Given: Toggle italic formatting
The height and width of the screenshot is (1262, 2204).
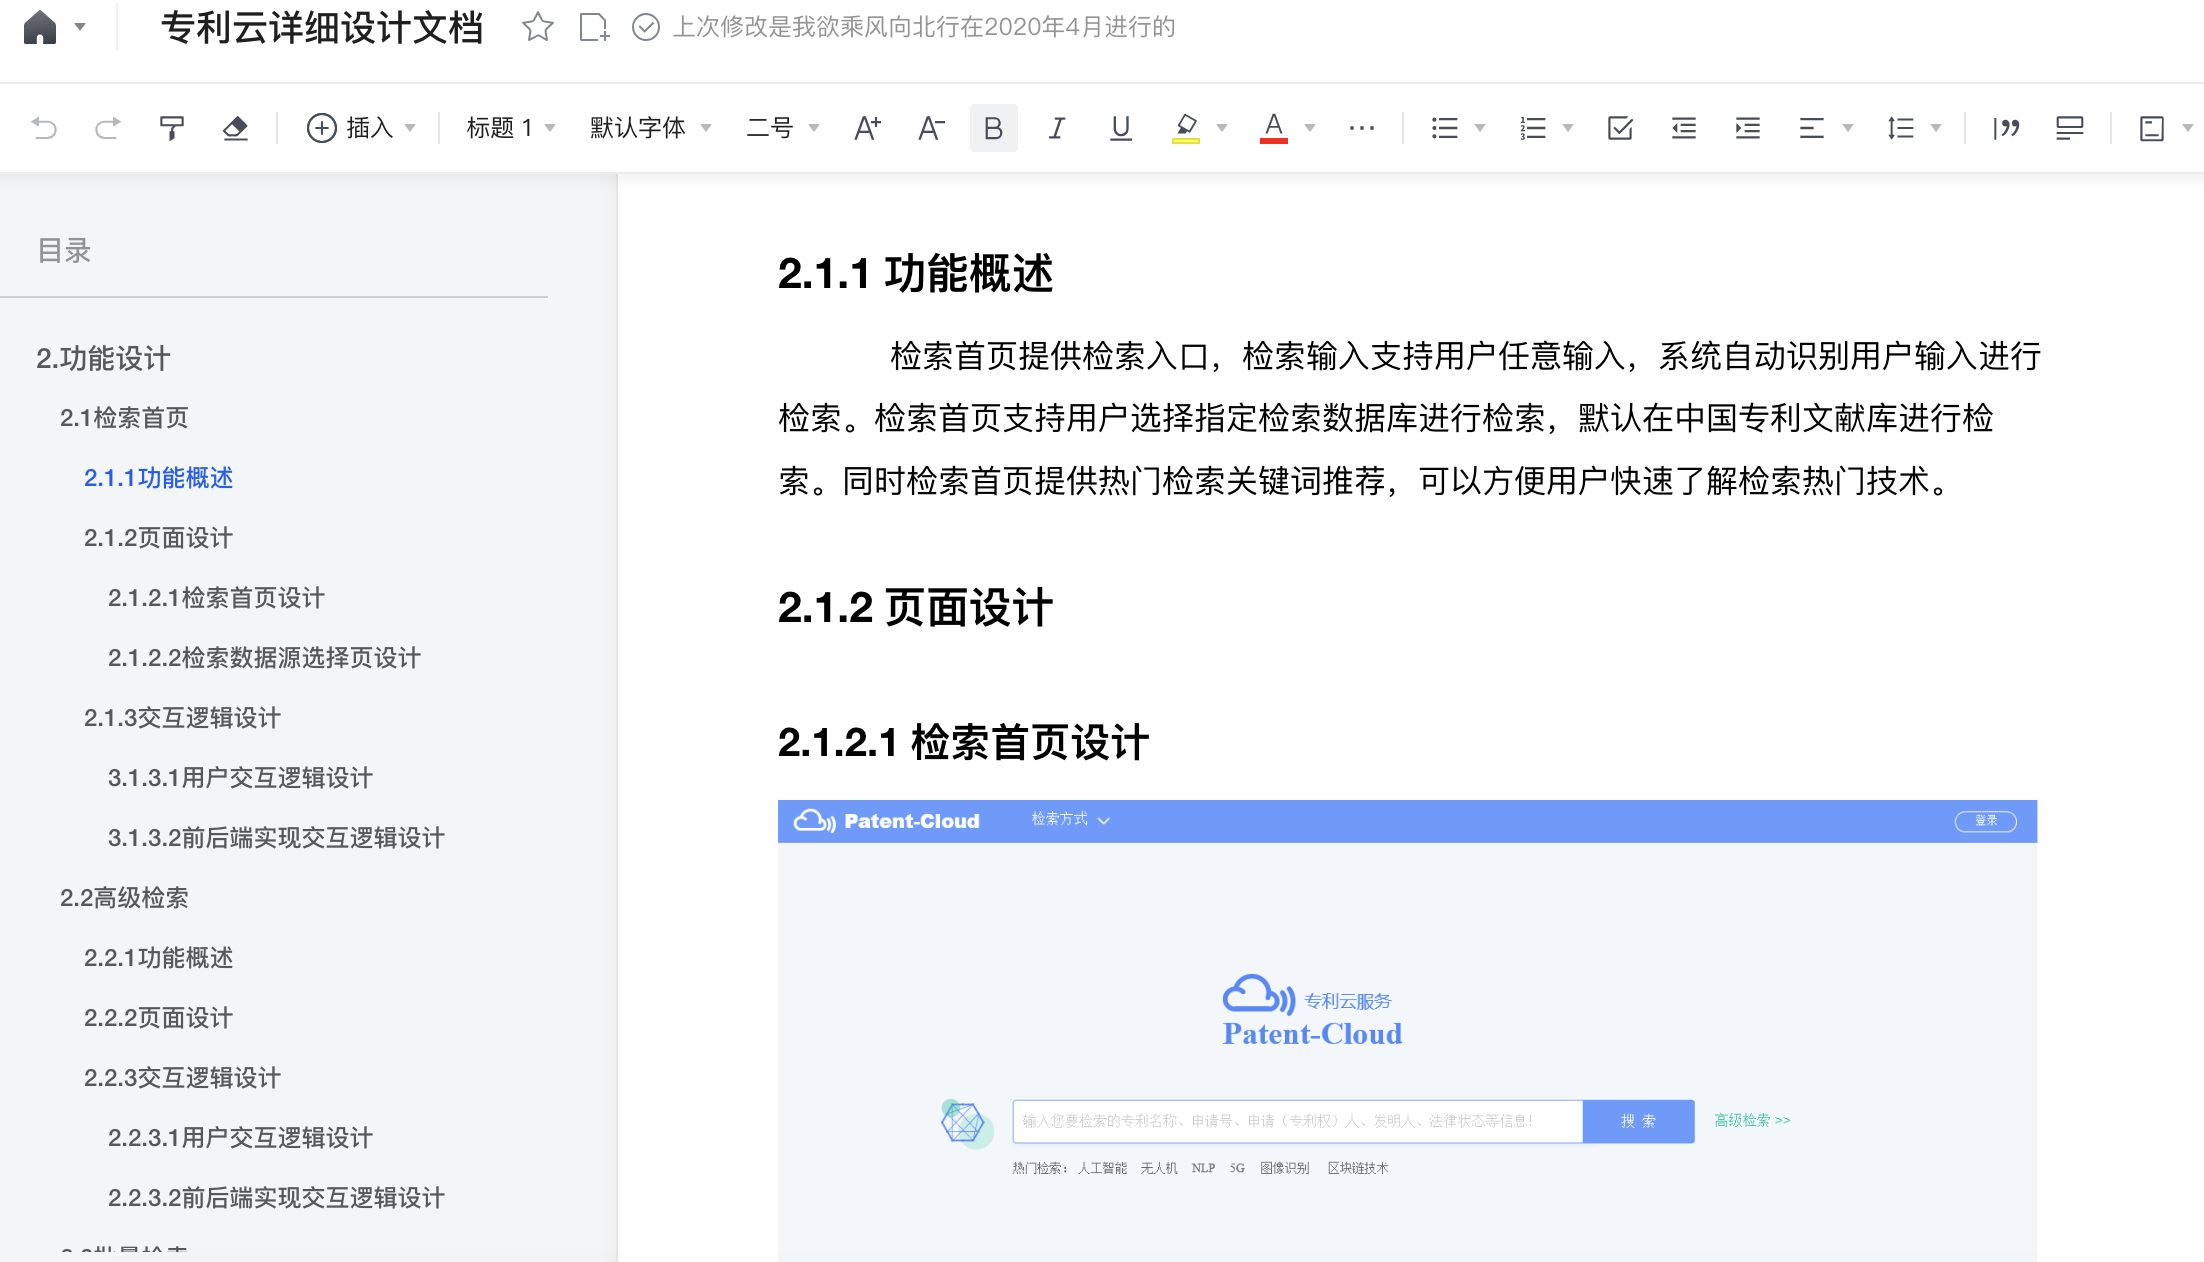Looking at the screenshot, I should point(1056,128).
